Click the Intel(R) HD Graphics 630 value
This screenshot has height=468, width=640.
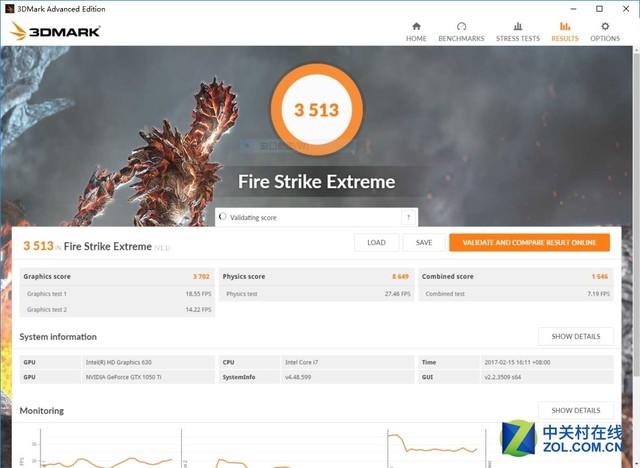pyautogui.click(x=118, y=362)
